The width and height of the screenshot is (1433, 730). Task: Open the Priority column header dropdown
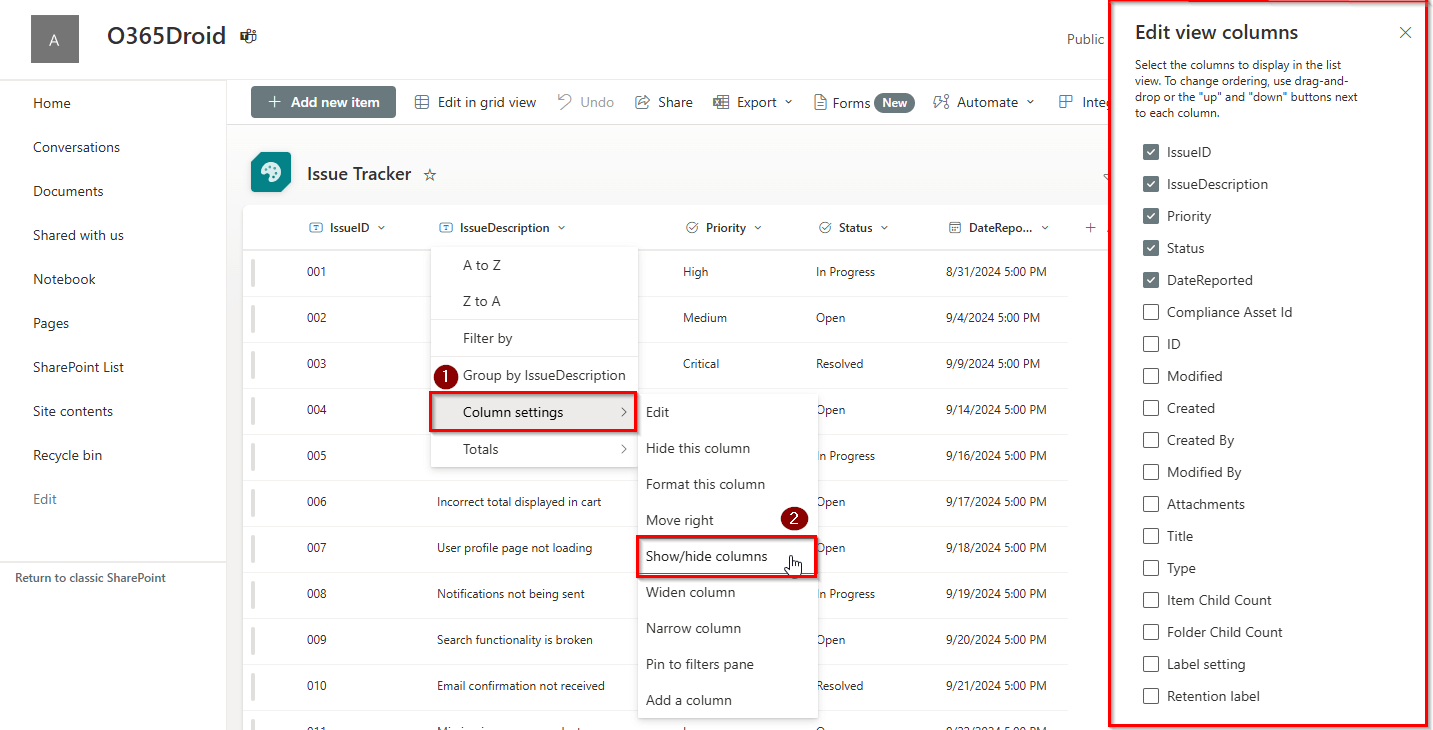coord(758,227)
